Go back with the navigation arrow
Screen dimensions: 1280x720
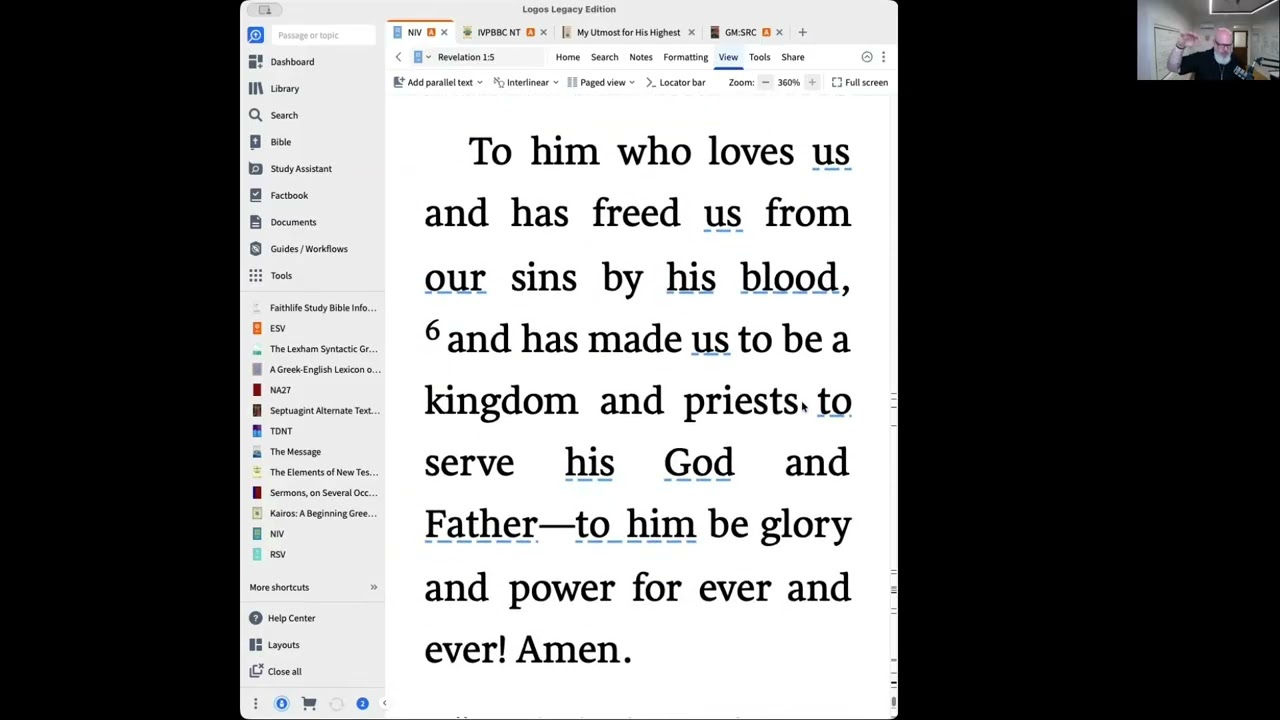[398, 57]
